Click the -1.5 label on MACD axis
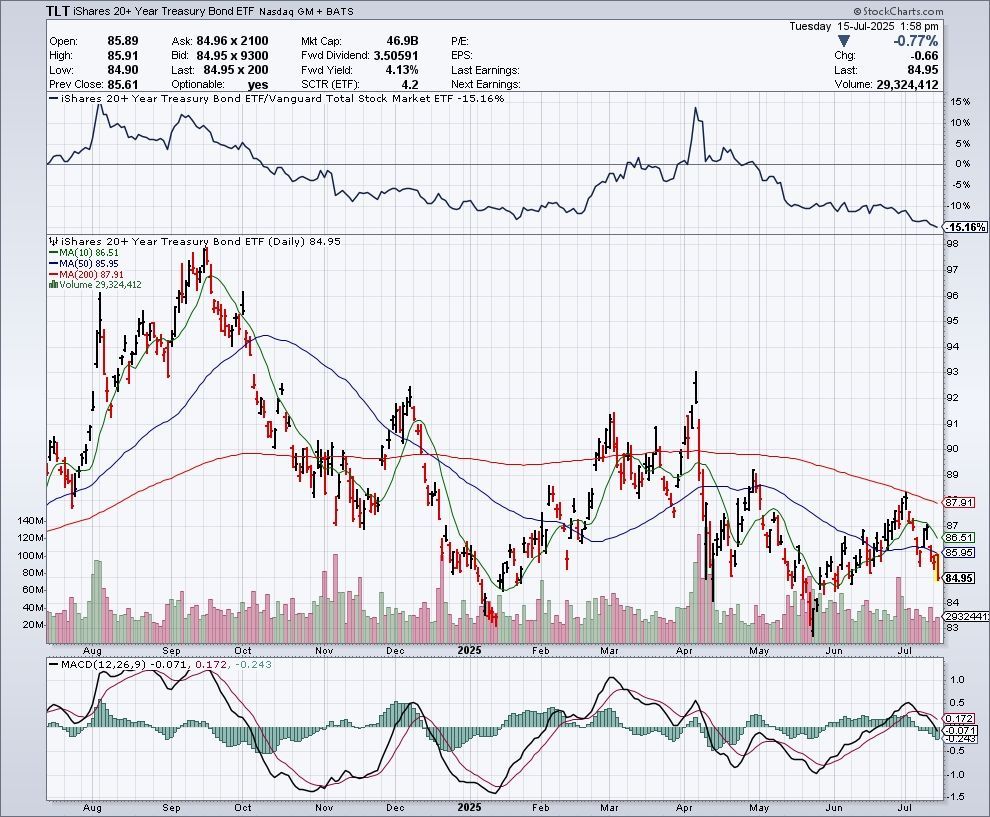This screenshot has width=990, height=817. coord(957,797)
